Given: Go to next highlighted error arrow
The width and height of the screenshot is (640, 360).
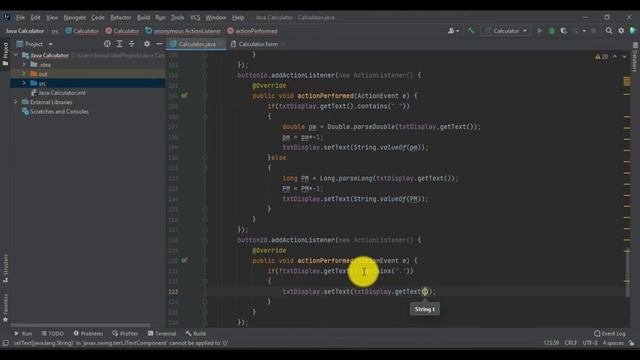Looking at the screenshot, I should coord(624,57).
